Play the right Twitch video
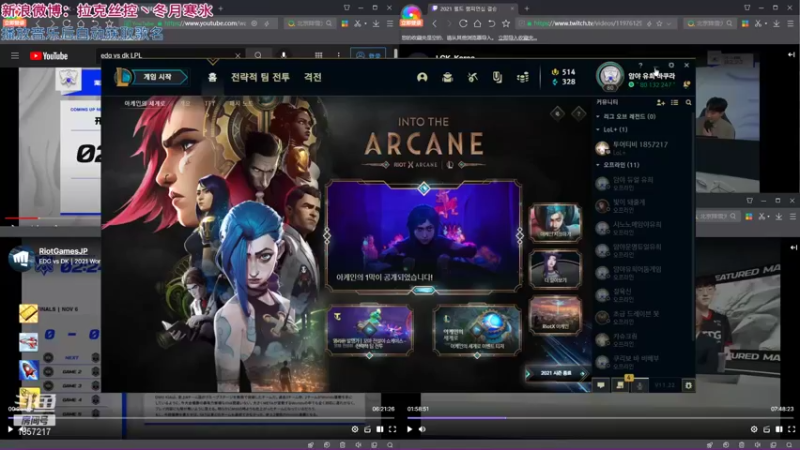 pyautogui.click(x=409, y=429)
